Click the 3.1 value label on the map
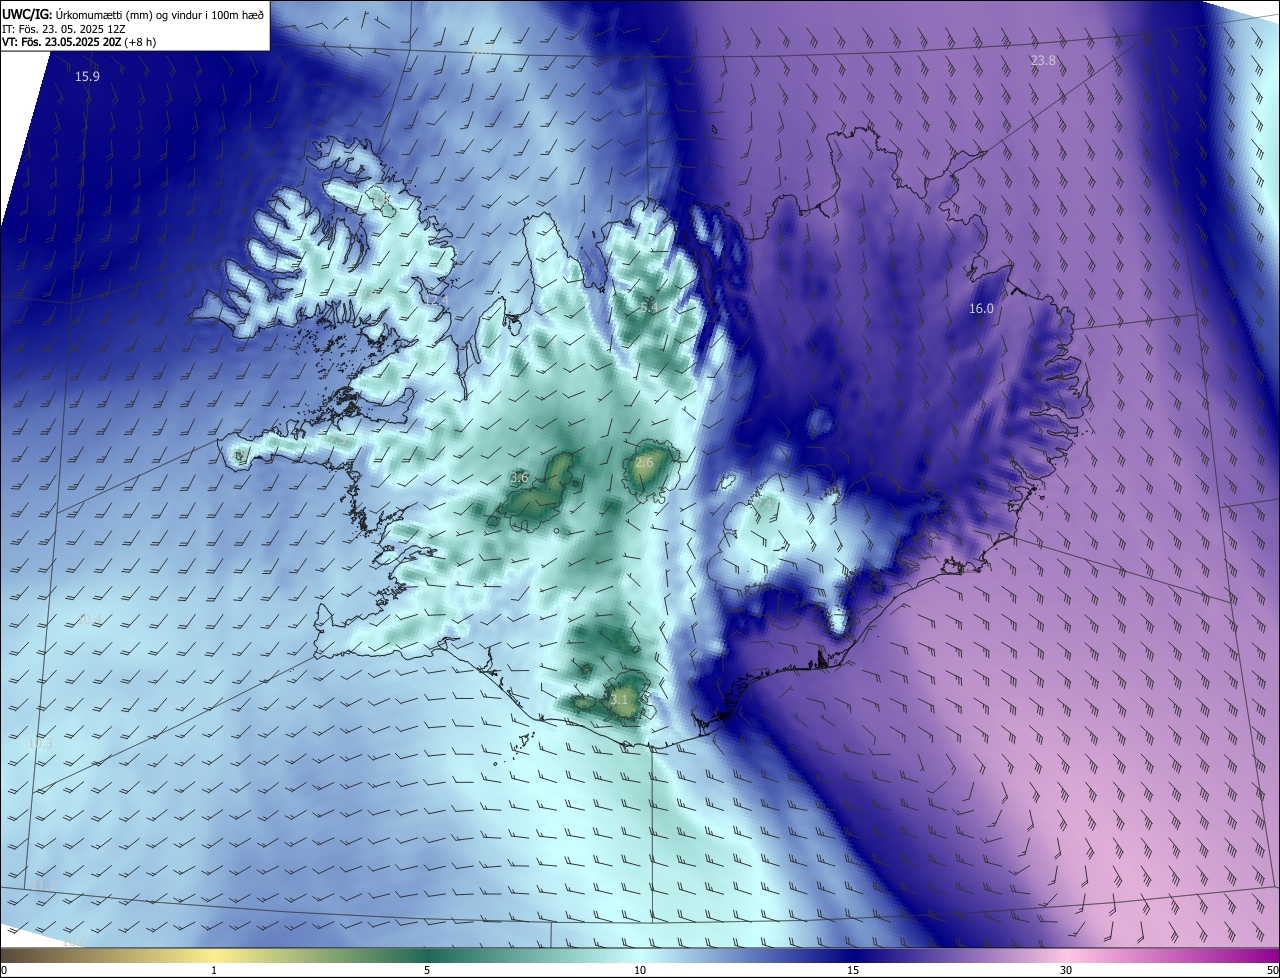 (620, 699)
